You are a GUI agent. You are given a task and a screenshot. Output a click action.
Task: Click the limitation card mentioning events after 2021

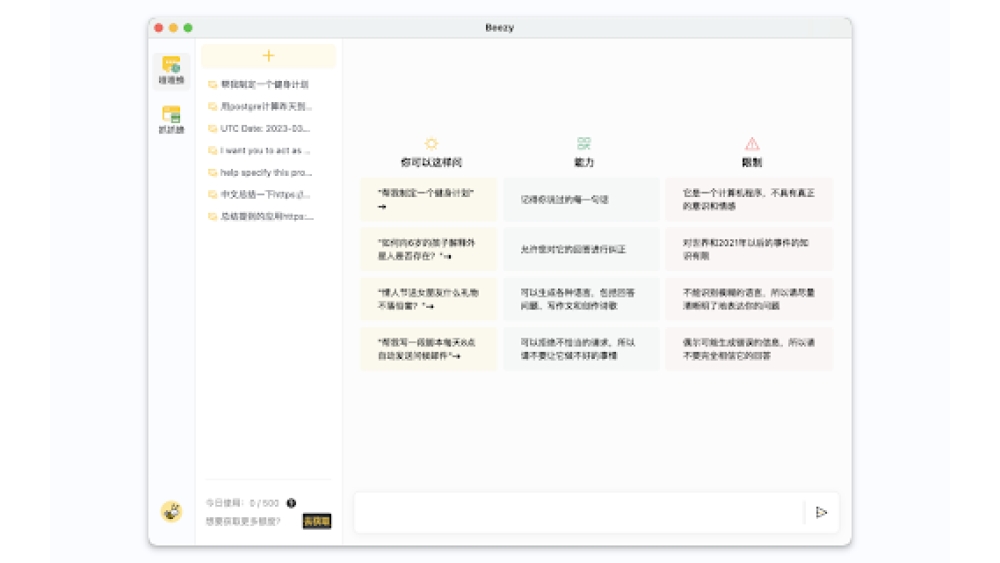pyautogui.click(x=749, y=249)
